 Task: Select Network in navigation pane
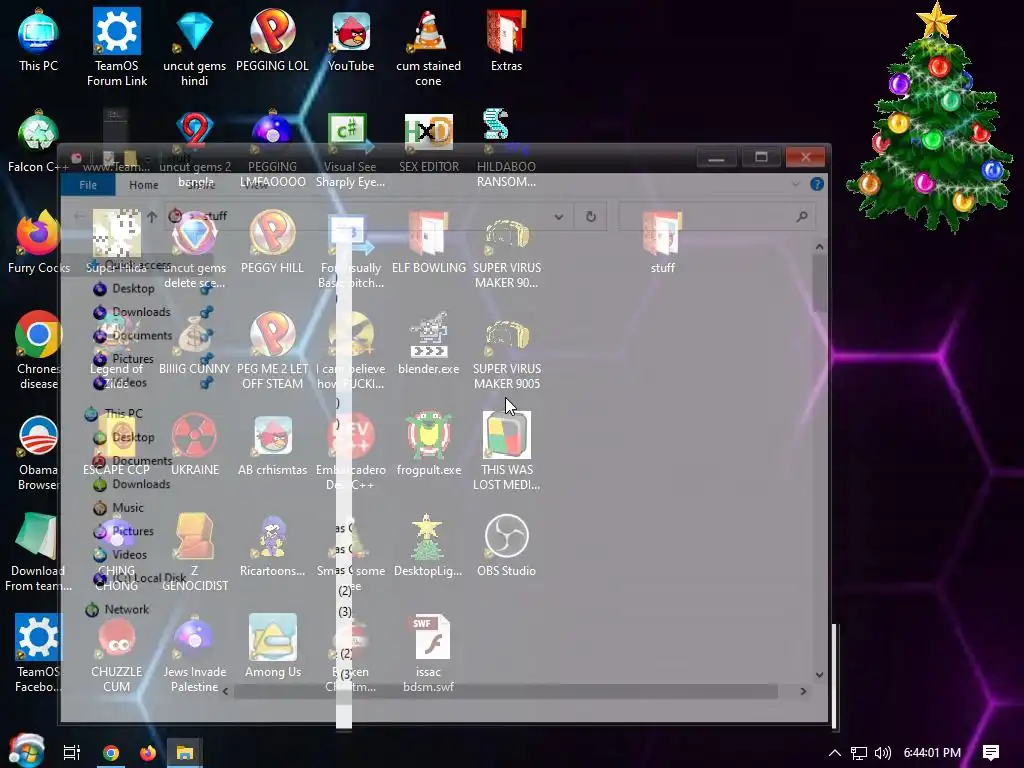(x=127, y=609)
